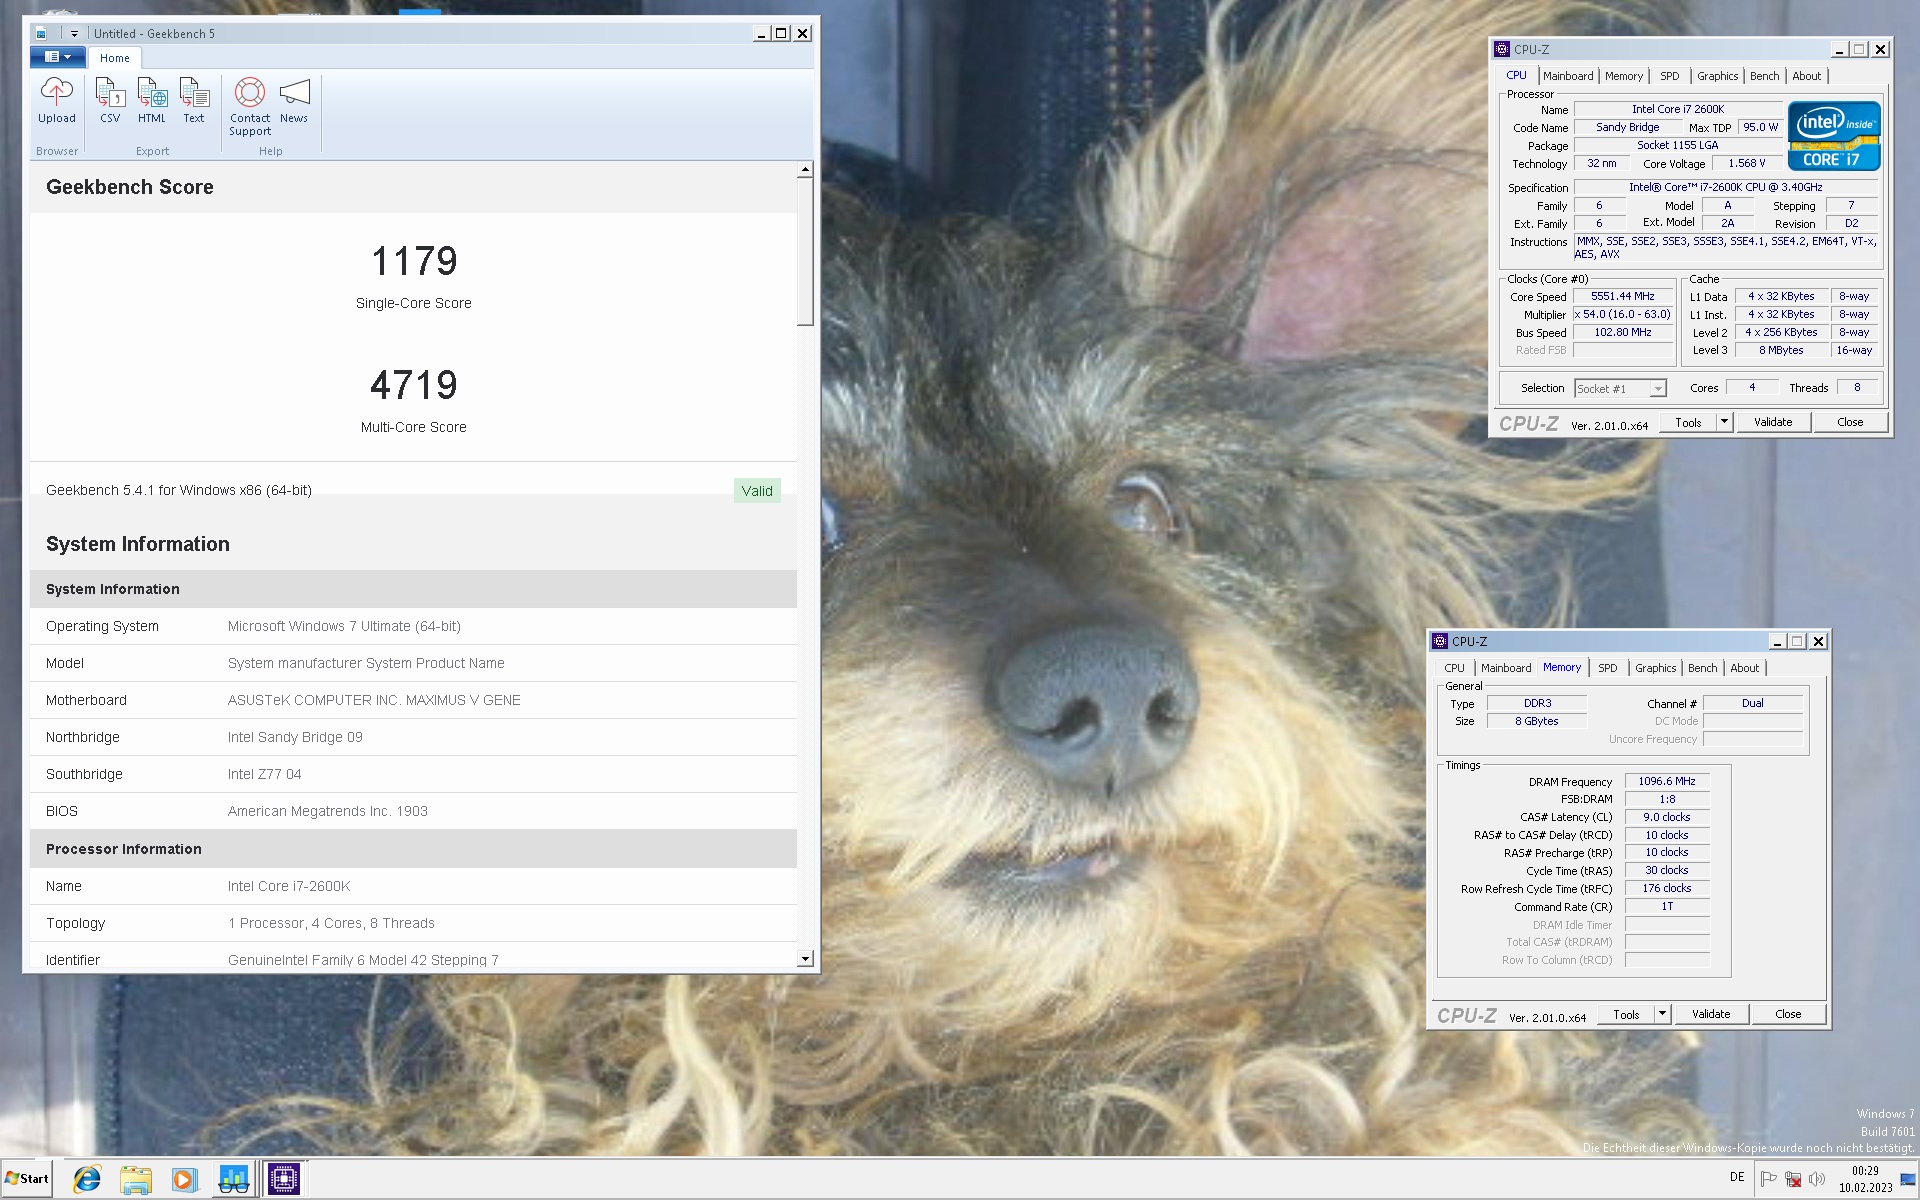Select SPD tab in lower CPU-Z window

coord(1607,668)
